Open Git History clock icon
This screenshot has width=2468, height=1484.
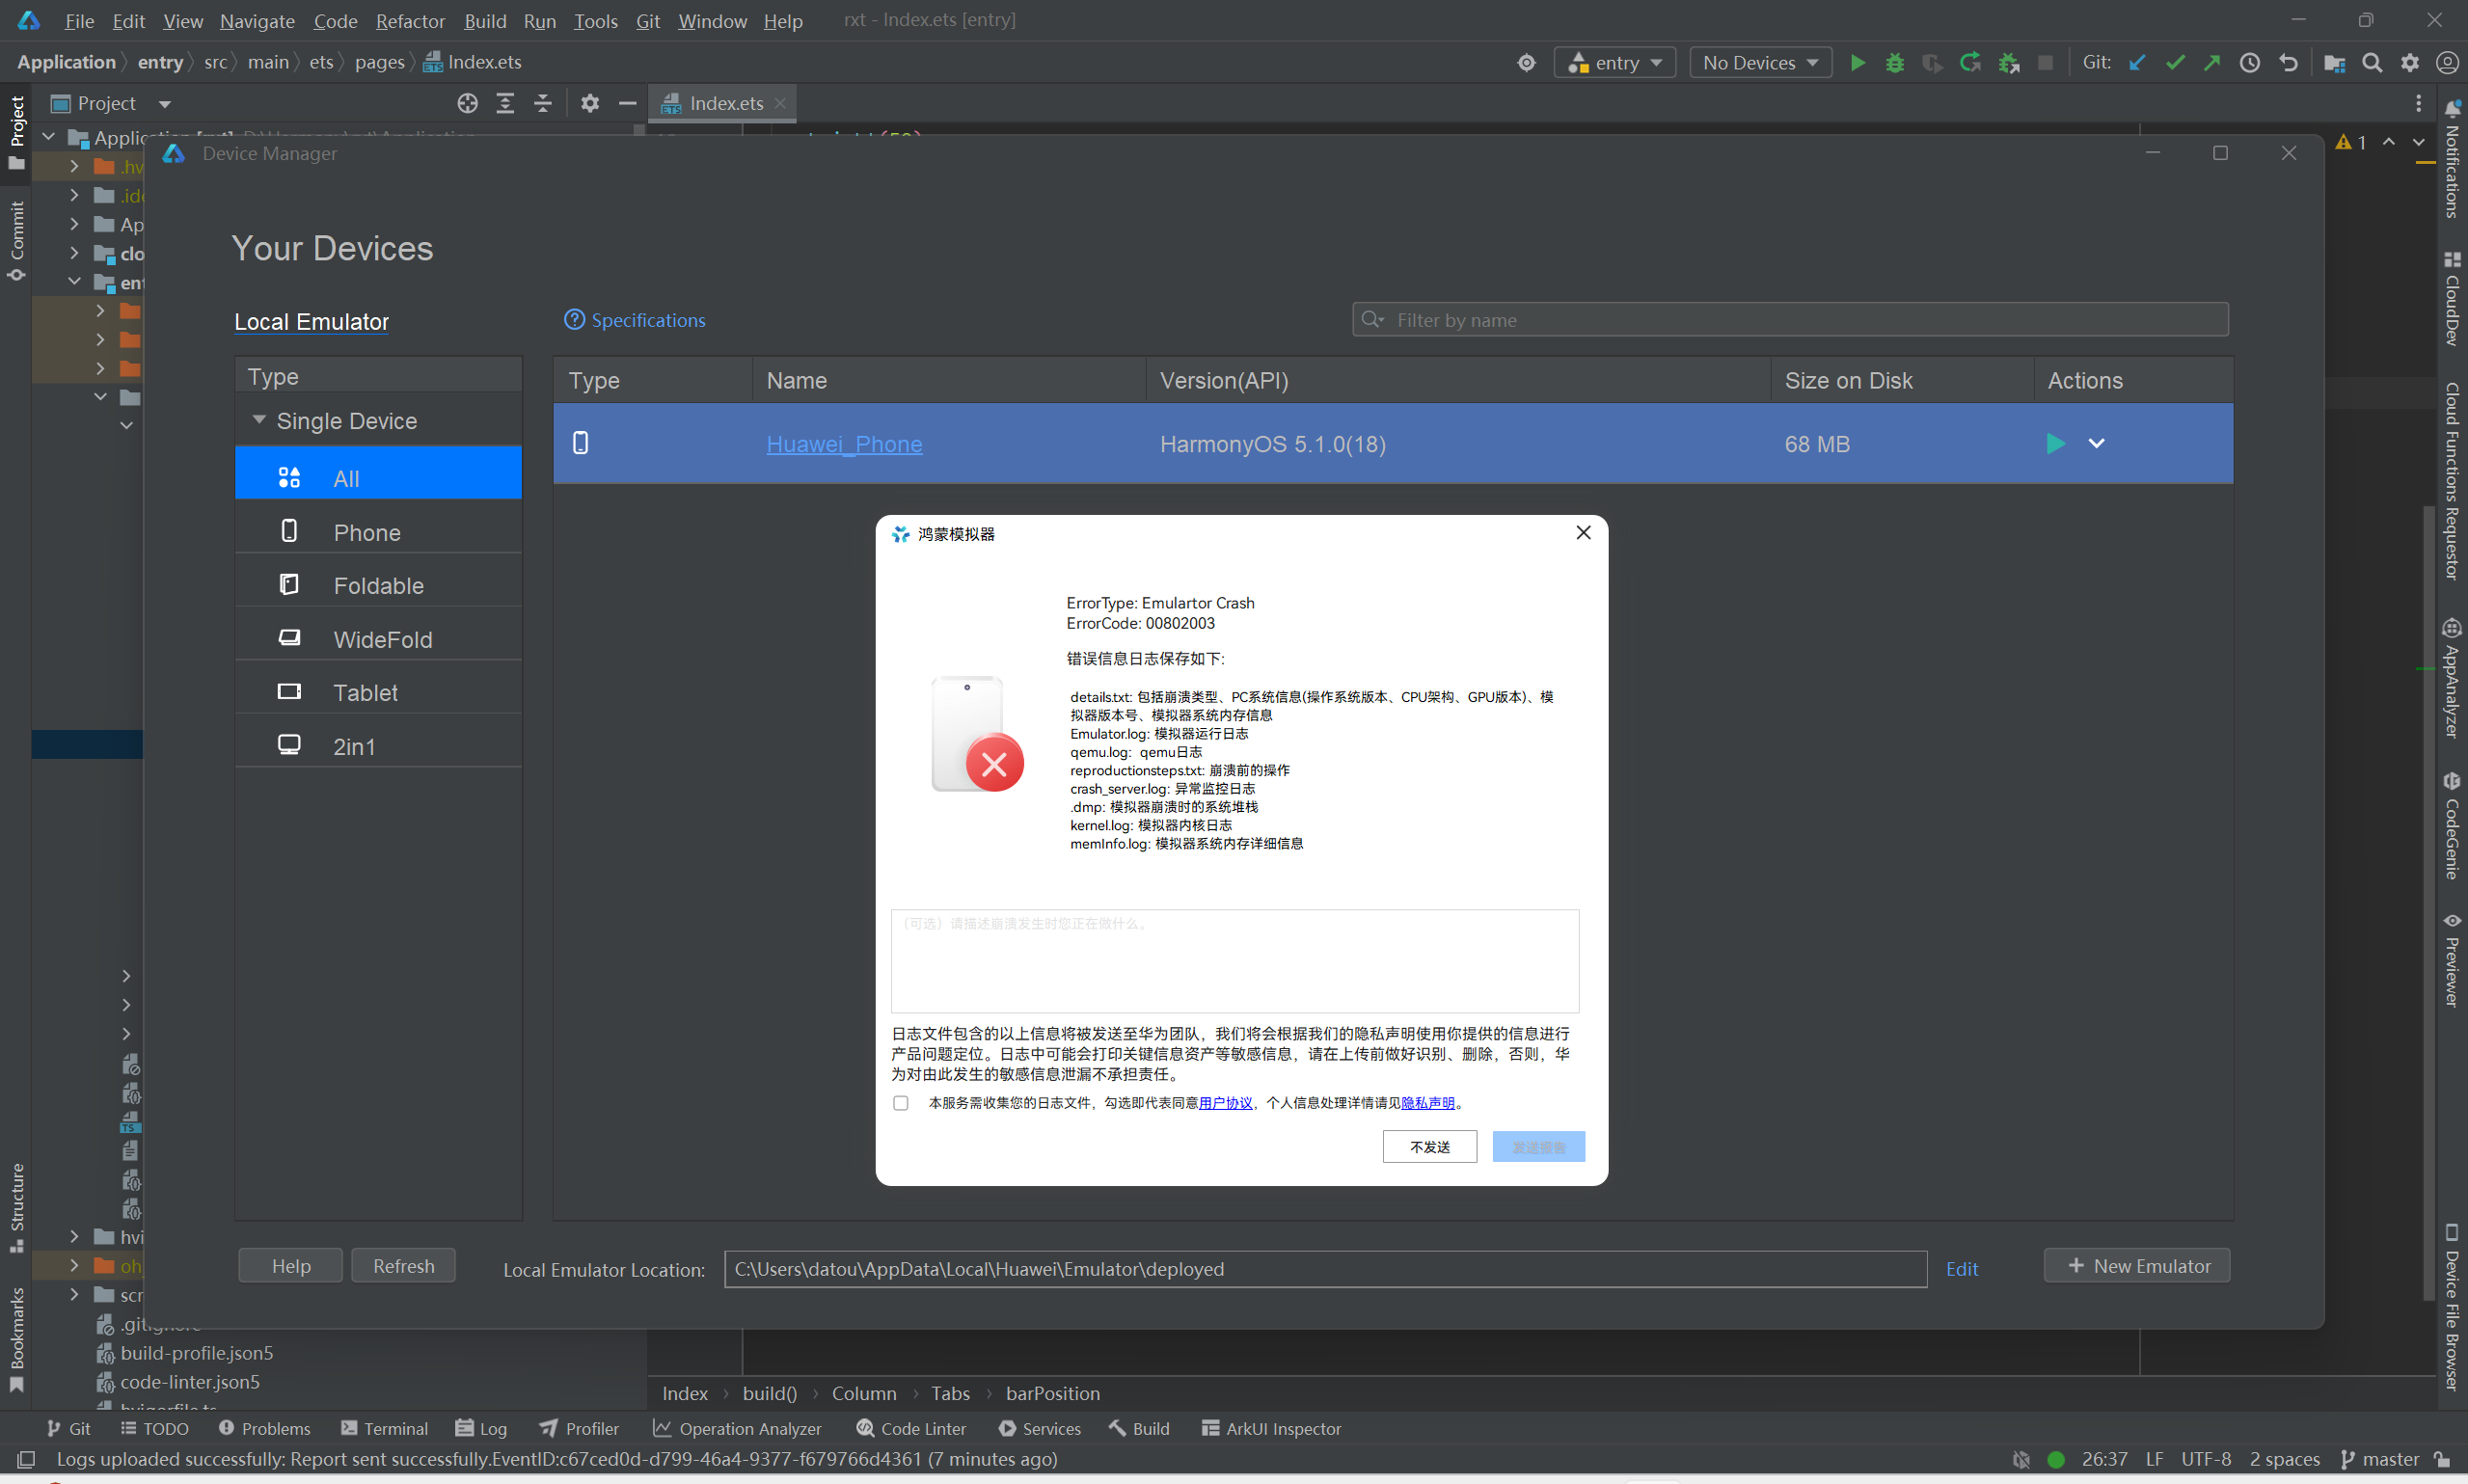pos(2250,63)
